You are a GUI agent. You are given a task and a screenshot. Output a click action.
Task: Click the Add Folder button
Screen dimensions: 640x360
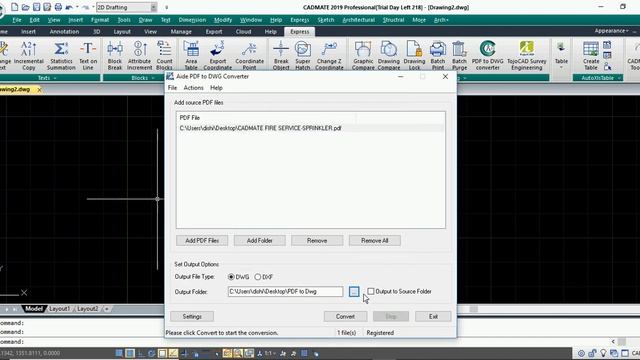[x=260, y=240]
